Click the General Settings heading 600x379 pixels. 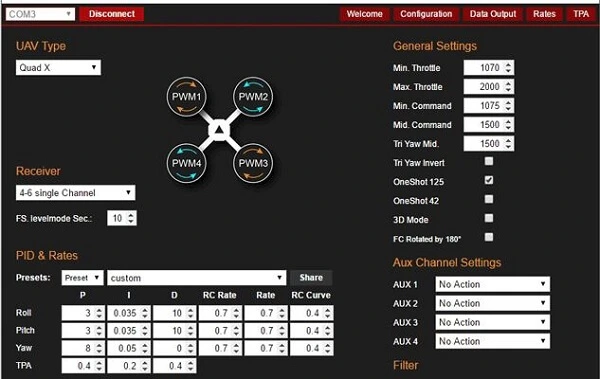click(x=435, y=46)
